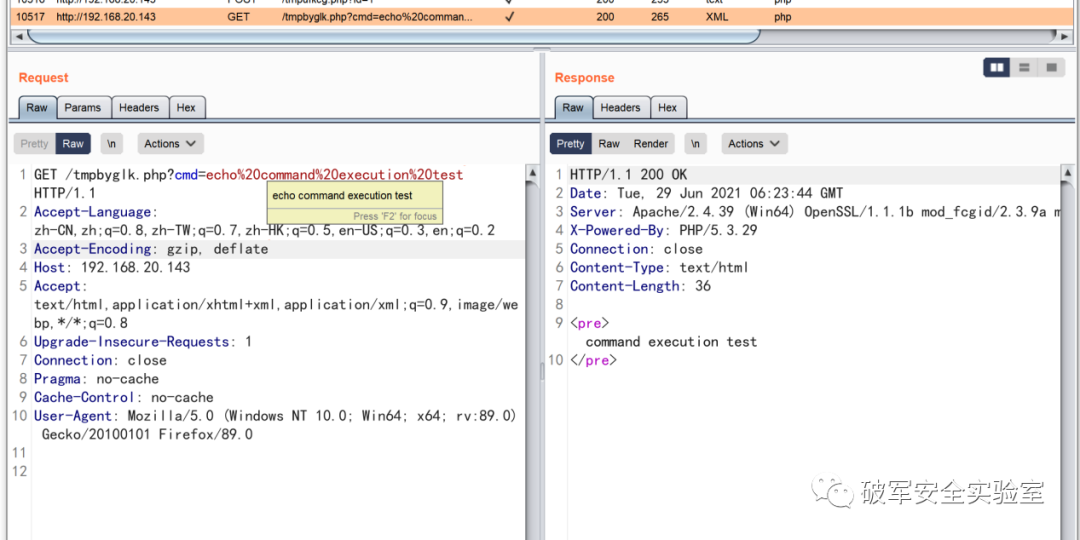
Task: Click the 265 length cell in history
Action: [660, 17]
